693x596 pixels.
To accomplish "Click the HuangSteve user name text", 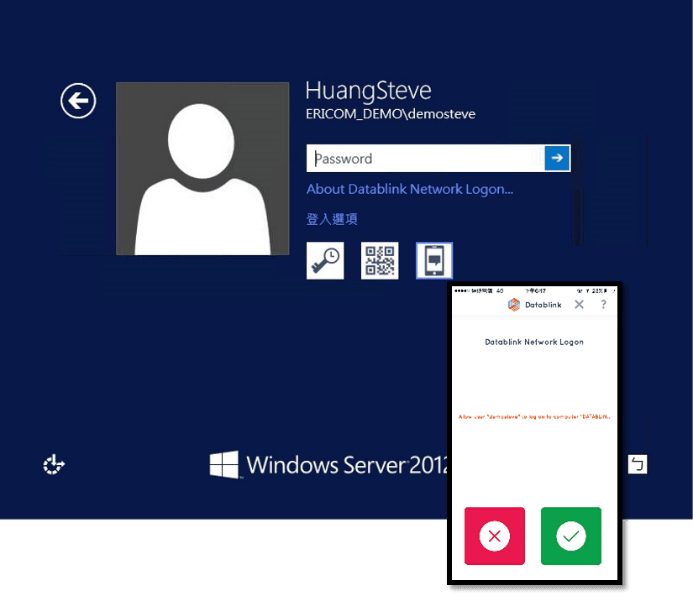I will [368, 91].
